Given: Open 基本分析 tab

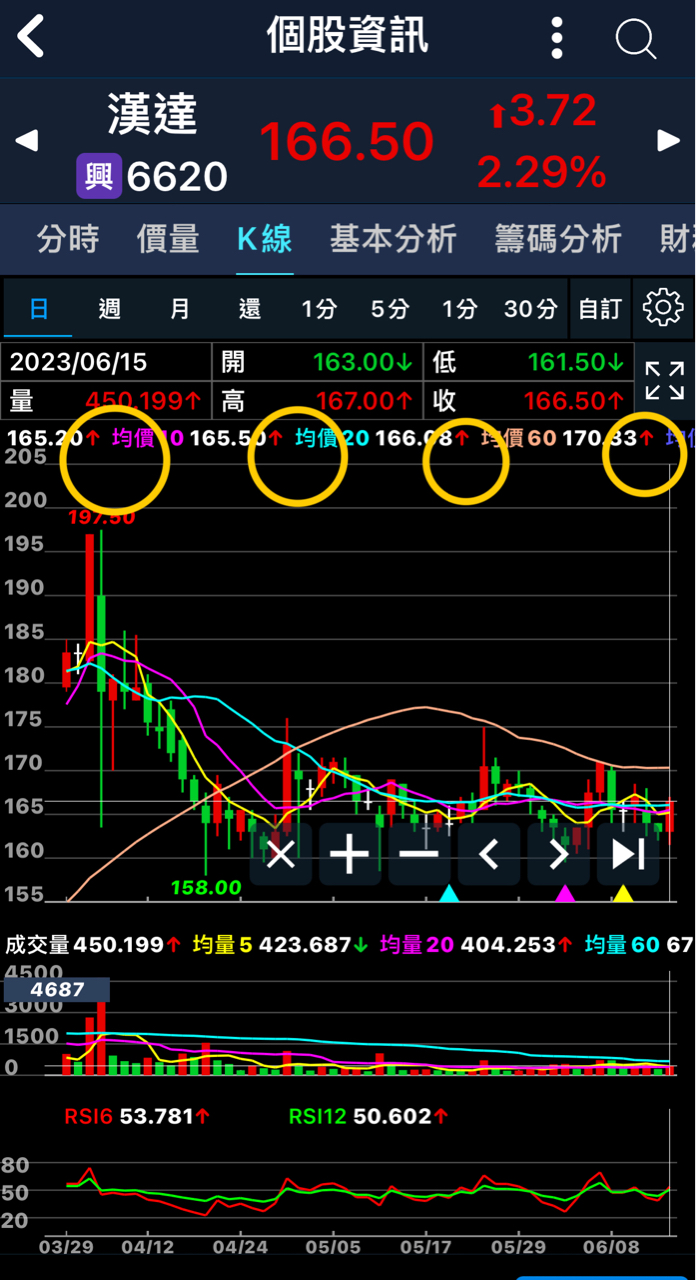Looking at the screenshot, I should (393, 239).
